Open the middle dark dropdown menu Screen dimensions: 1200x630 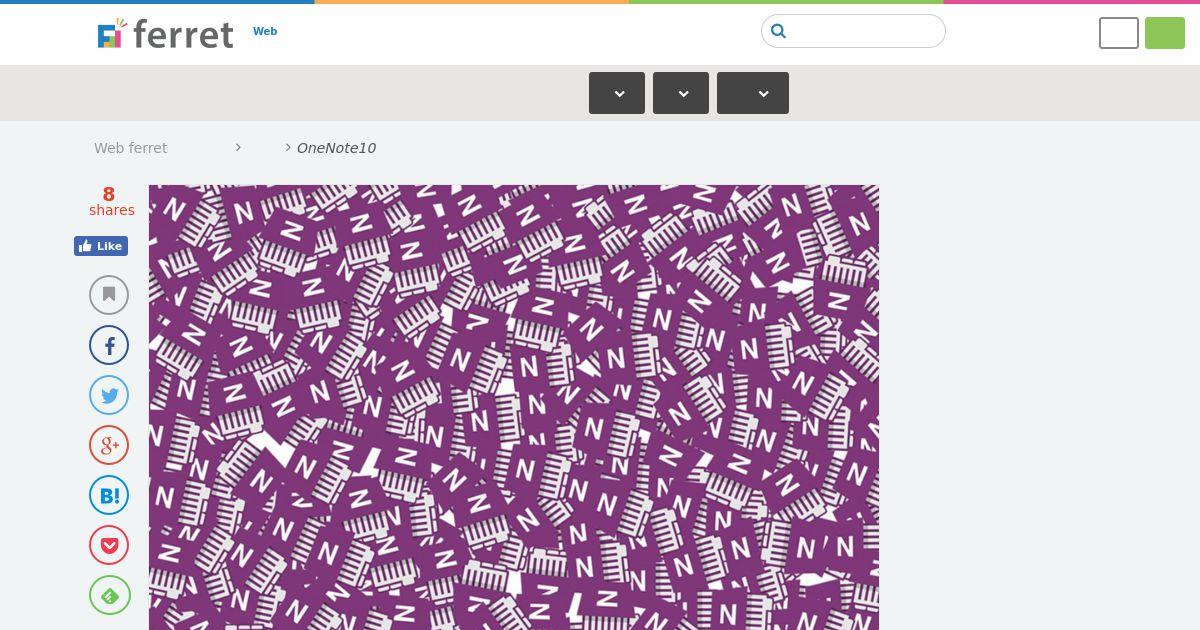coord(681,93)
